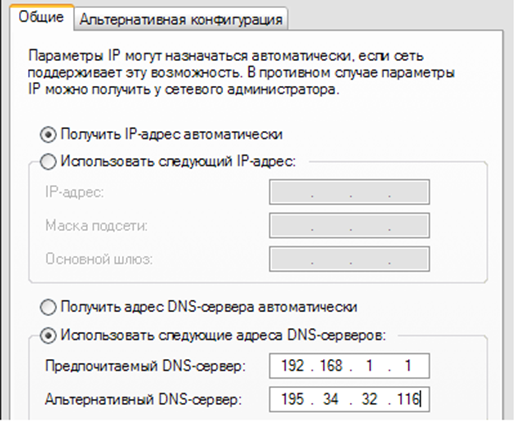Click the Маска подсети input field

pyautogui.click(x=349, y=226)
